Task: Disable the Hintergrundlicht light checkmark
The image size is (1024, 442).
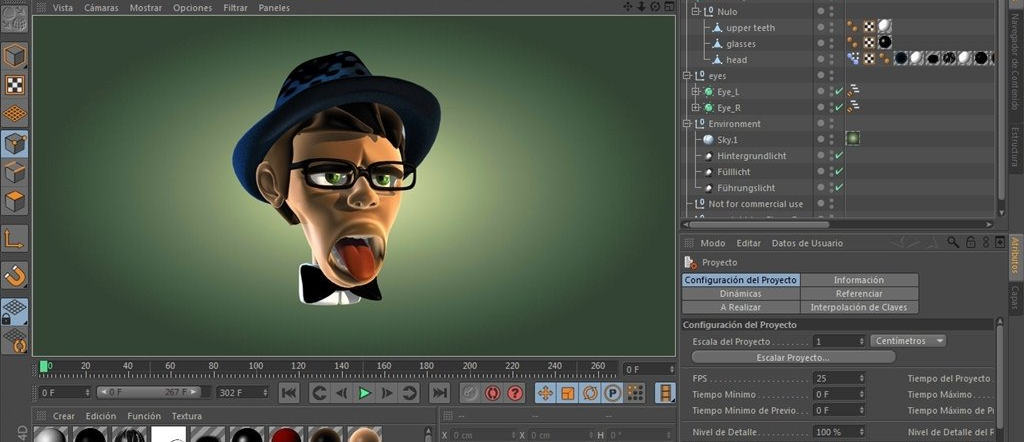Action: coord(839,155)
